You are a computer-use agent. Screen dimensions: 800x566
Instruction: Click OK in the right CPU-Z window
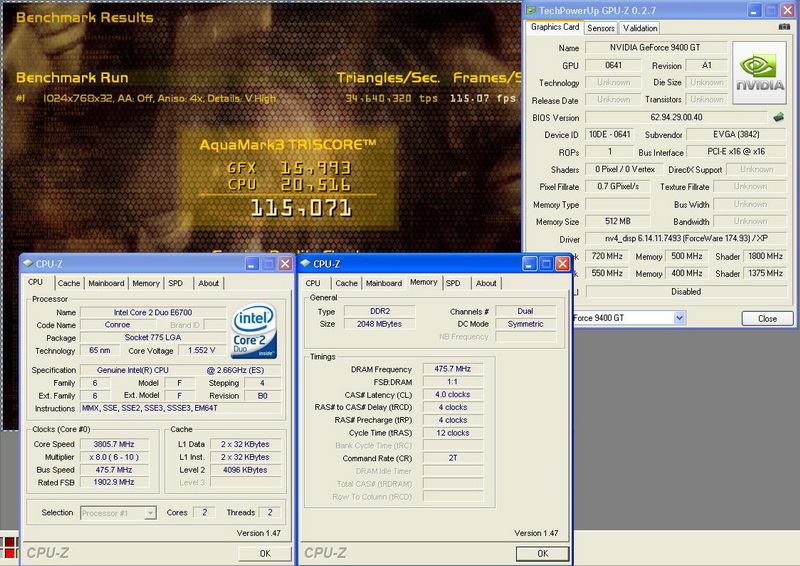[x=542, y=553]
